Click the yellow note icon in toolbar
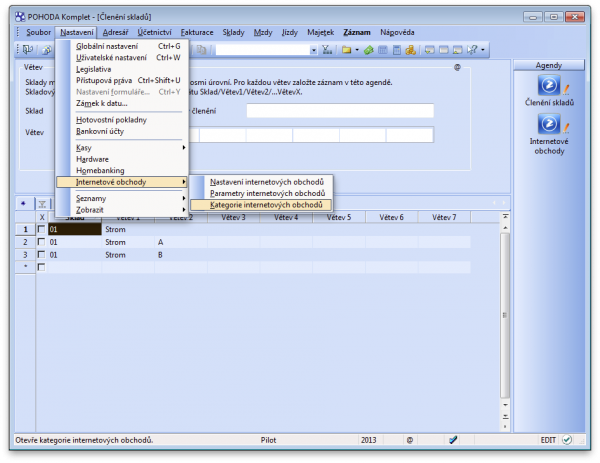This screenshot has height=463, width=600. tap(429, 50)
